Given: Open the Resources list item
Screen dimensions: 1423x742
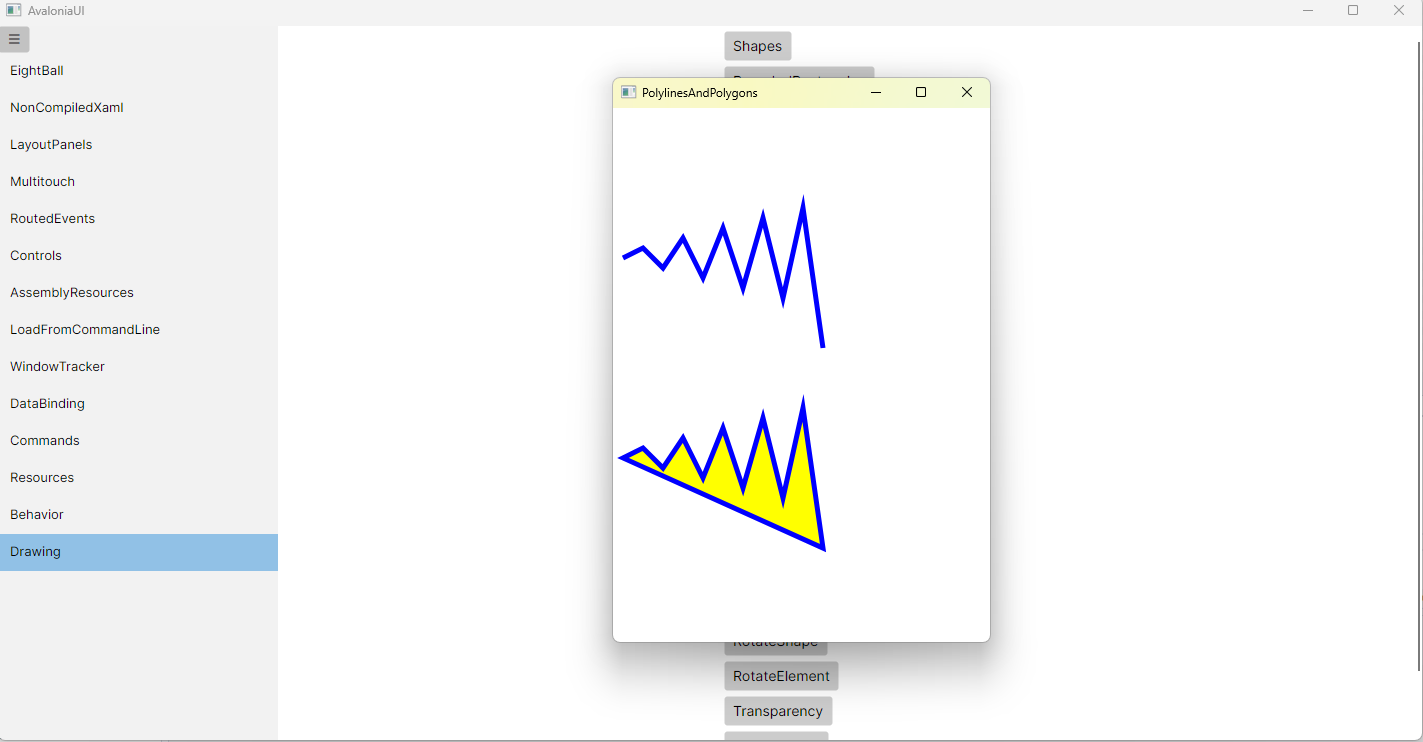Looking at the screenshot, I should click(x=139, y=478).
